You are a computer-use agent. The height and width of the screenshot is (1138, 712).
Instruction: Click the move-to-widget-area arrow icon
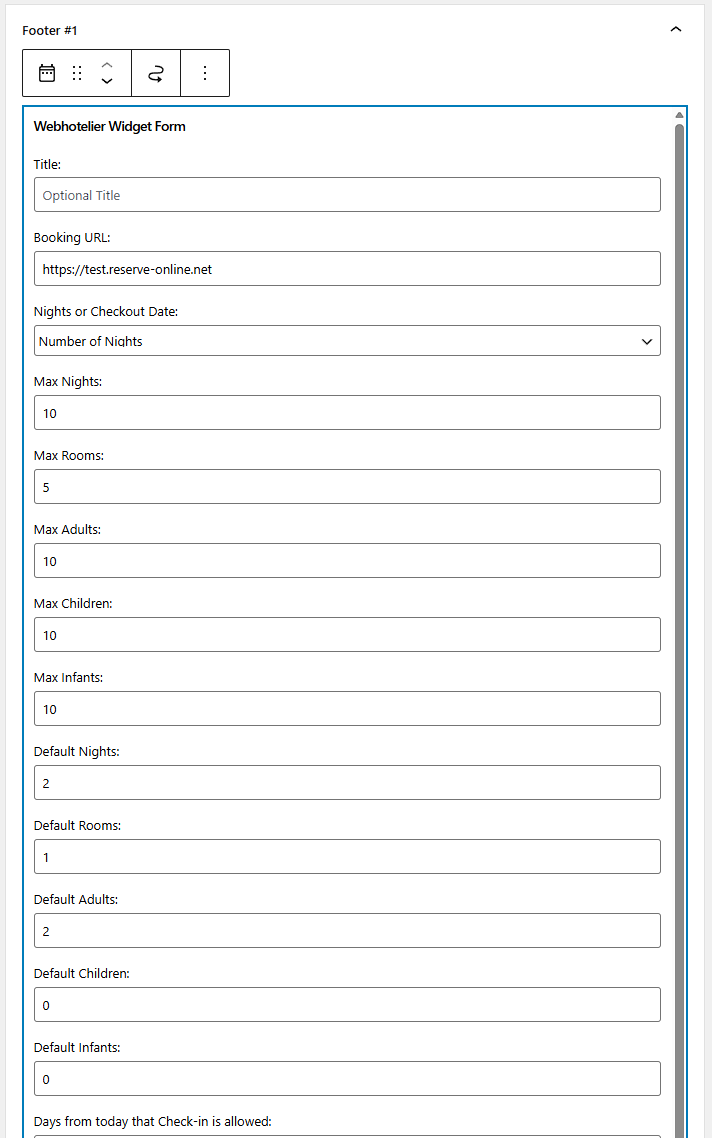(x=155, y=72)
